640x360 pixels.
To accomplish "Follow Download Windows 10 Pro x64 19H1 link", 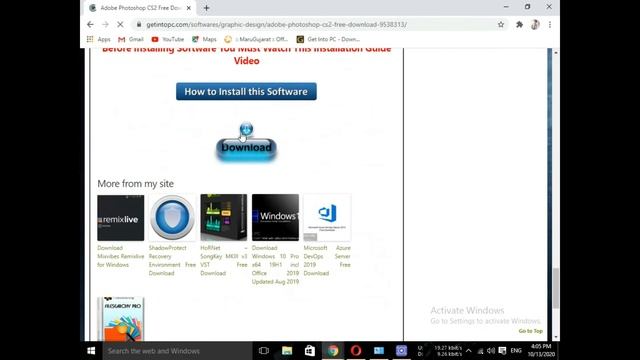I will pos(275,264).
